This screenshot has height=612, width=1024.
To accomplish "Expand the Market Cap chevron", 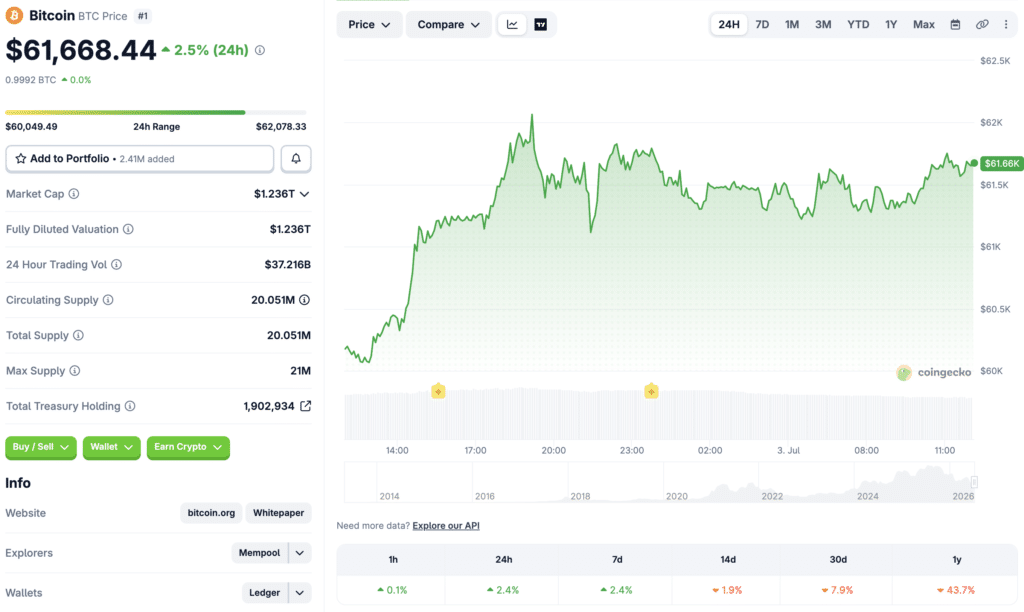I will coord(304,194).
